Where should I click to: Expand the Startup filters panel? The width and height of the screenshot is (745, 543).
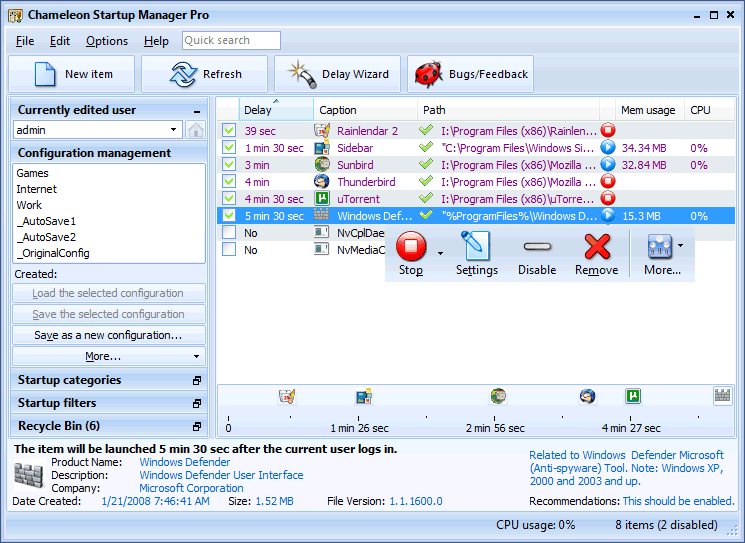(197, 403)
